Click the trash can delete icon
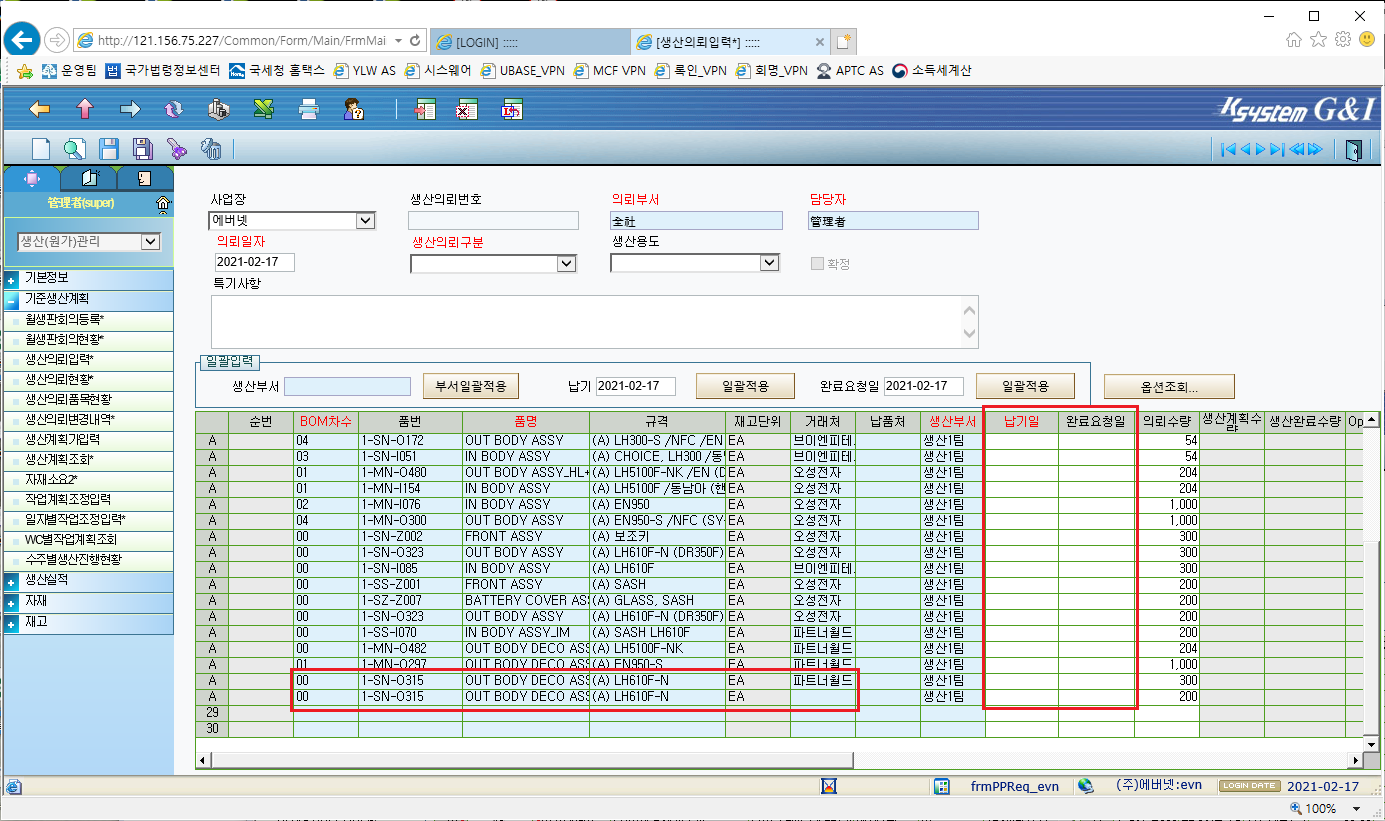Viewport: 1385px width, 821px height. pos(211,149)
